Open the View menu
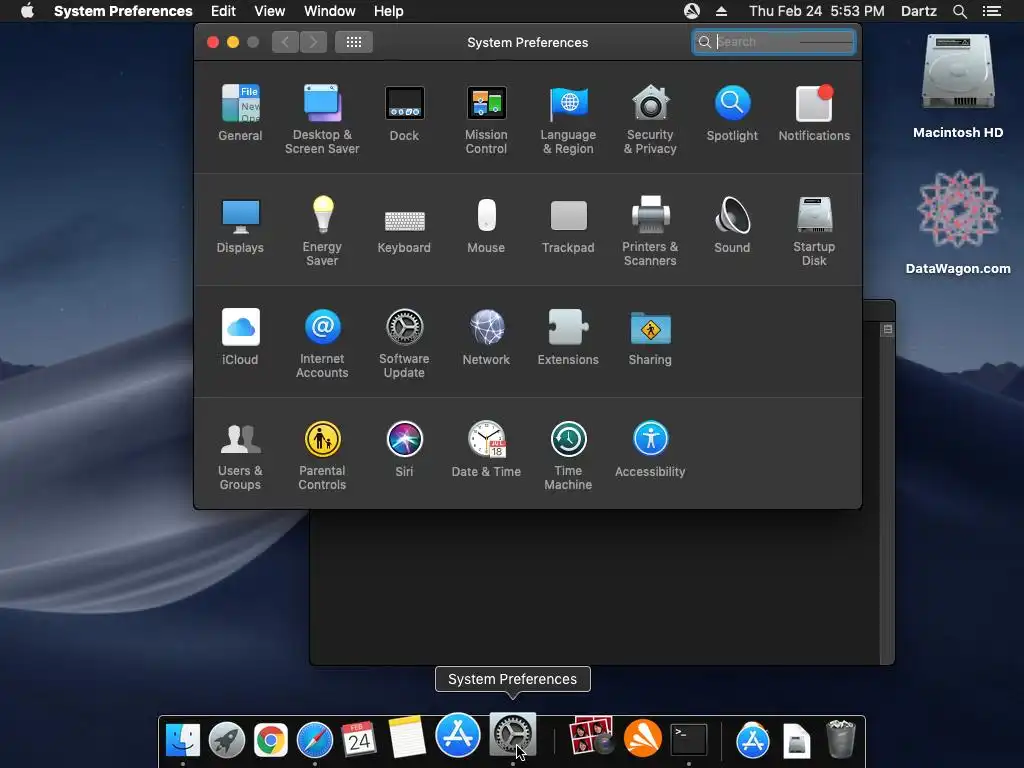The width and height of the screenshot is (1024, 768). tap(270, 11)
